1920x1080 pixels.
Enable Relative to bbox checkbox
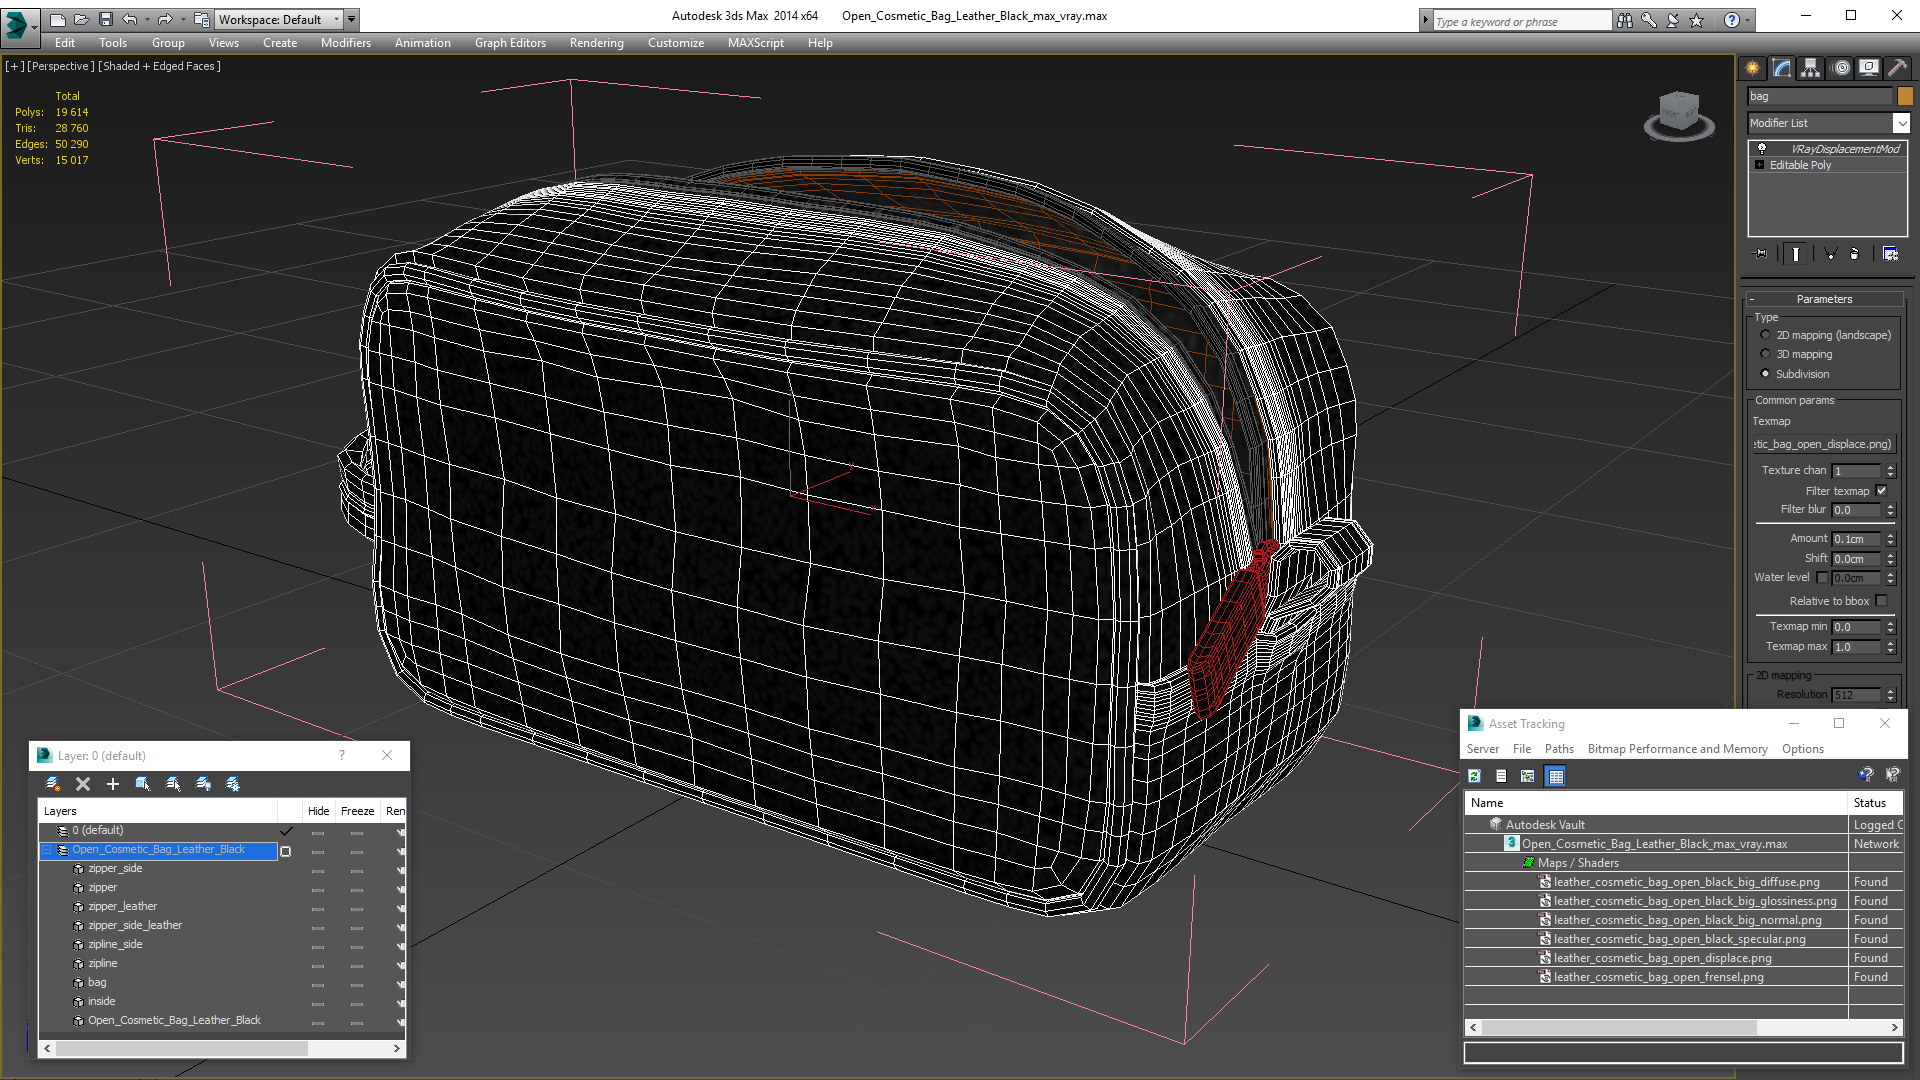(x=1881, y=601)
